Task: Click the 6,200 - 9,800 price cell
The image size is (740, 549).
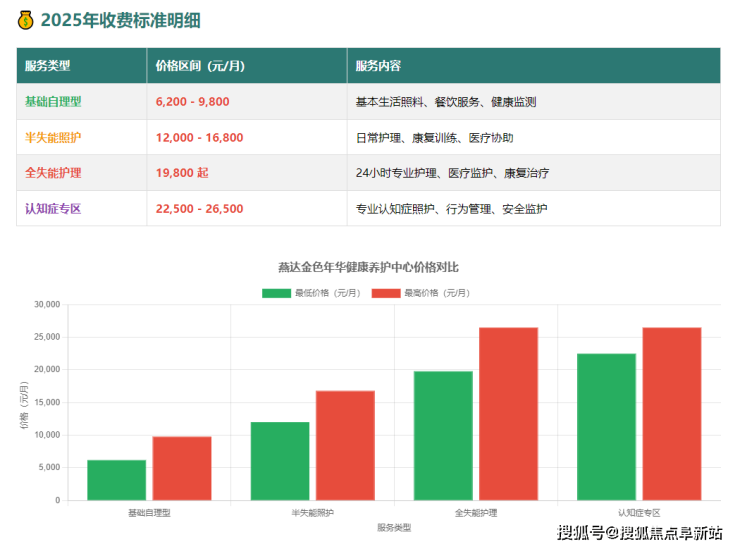Action: [193, 102]
